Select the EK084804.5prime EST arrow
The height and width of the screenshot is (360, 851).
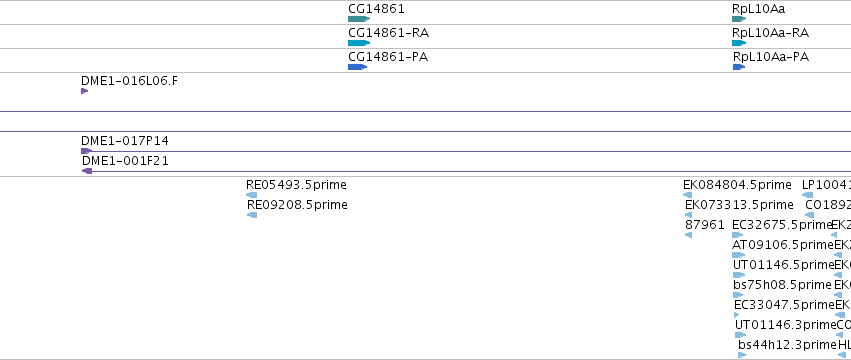(x=688, y=195)
